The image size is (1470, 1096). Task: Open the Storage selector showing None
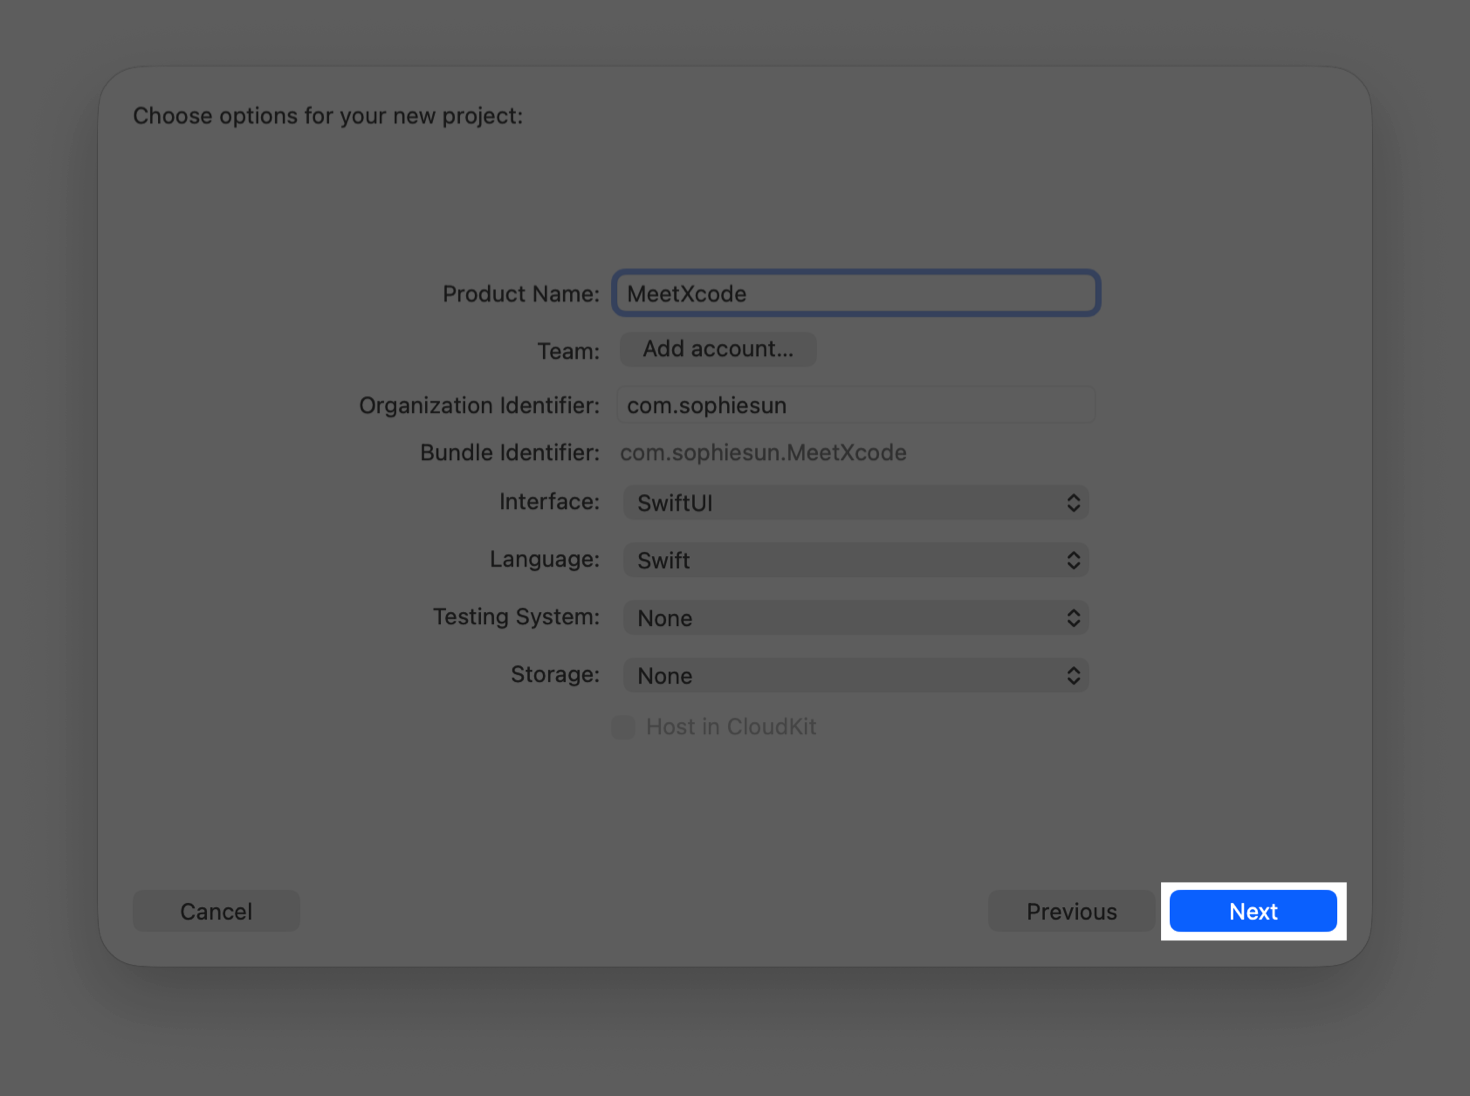click(855, 675)
